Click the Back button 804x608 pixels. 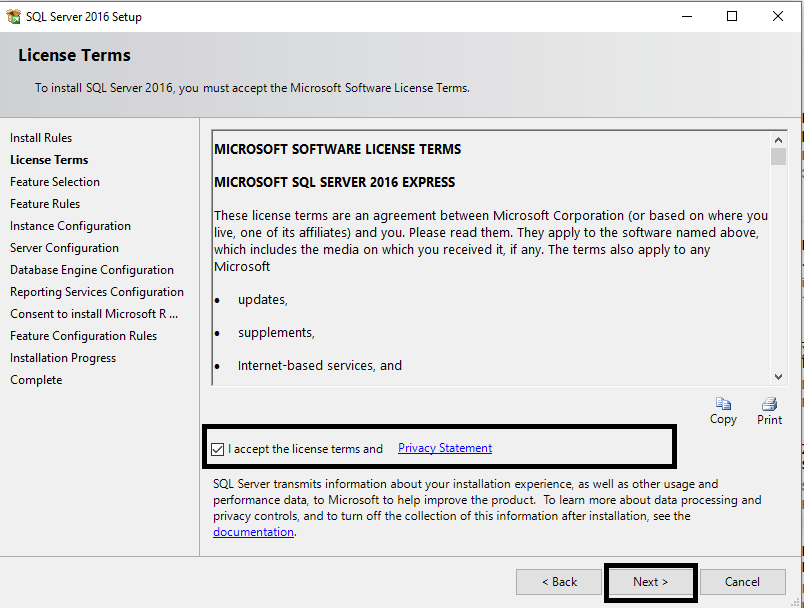558,581
